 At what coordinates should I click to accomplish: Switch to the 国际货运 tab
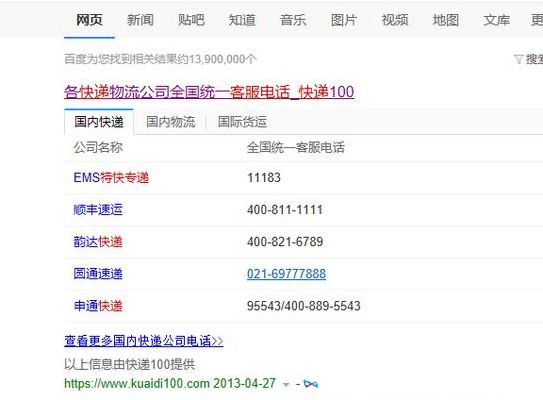pyautogui.click(x=242, y=122)
